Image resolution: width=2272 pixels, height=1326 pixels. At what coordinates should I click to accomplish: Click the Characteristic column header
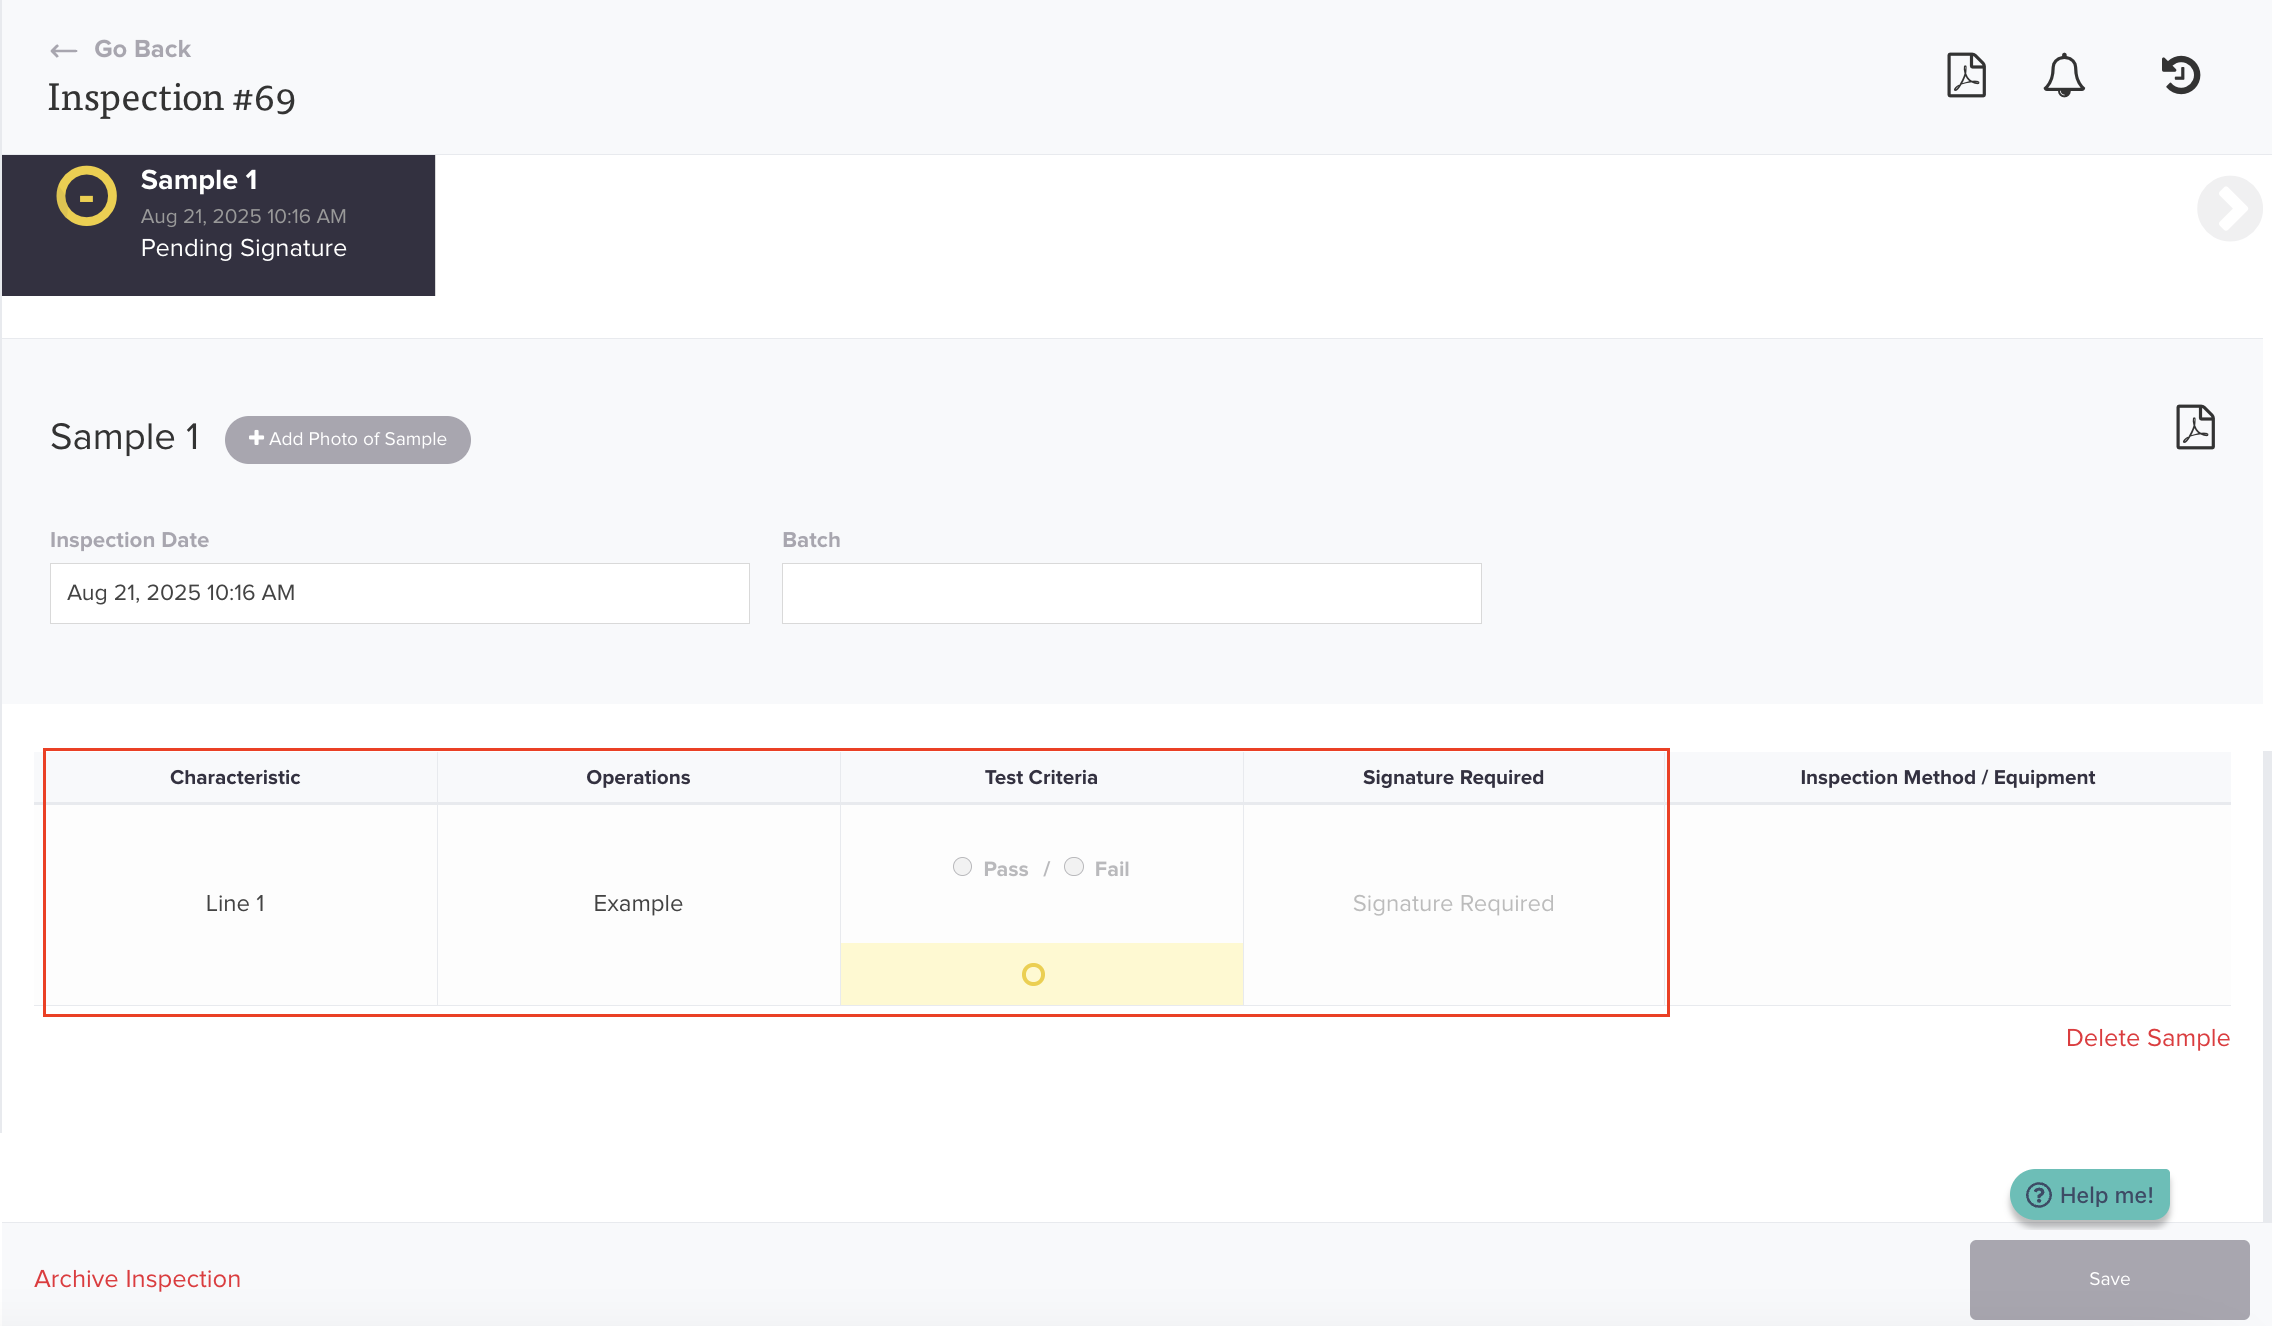coord(235,777)
